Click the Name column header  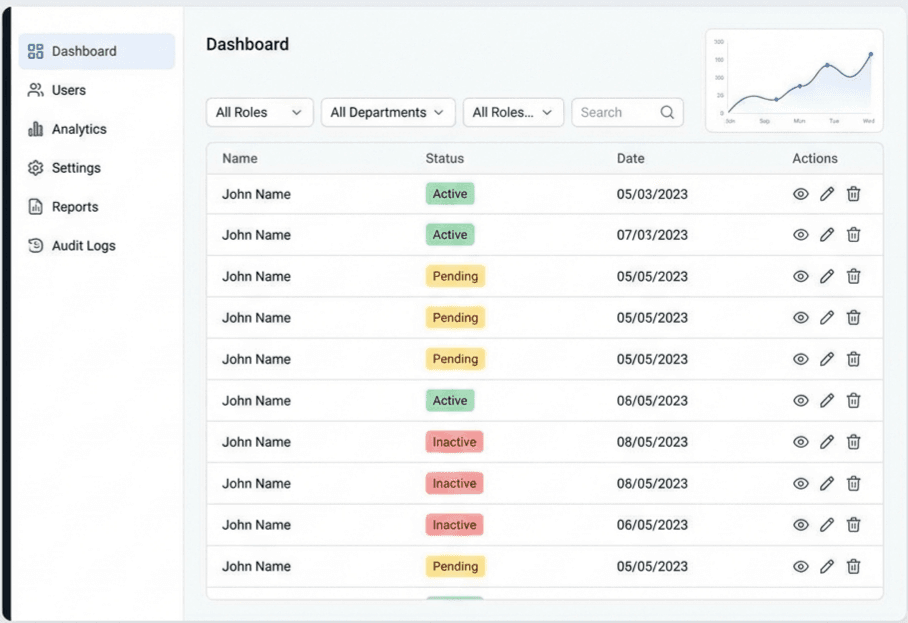click(239, 158)
